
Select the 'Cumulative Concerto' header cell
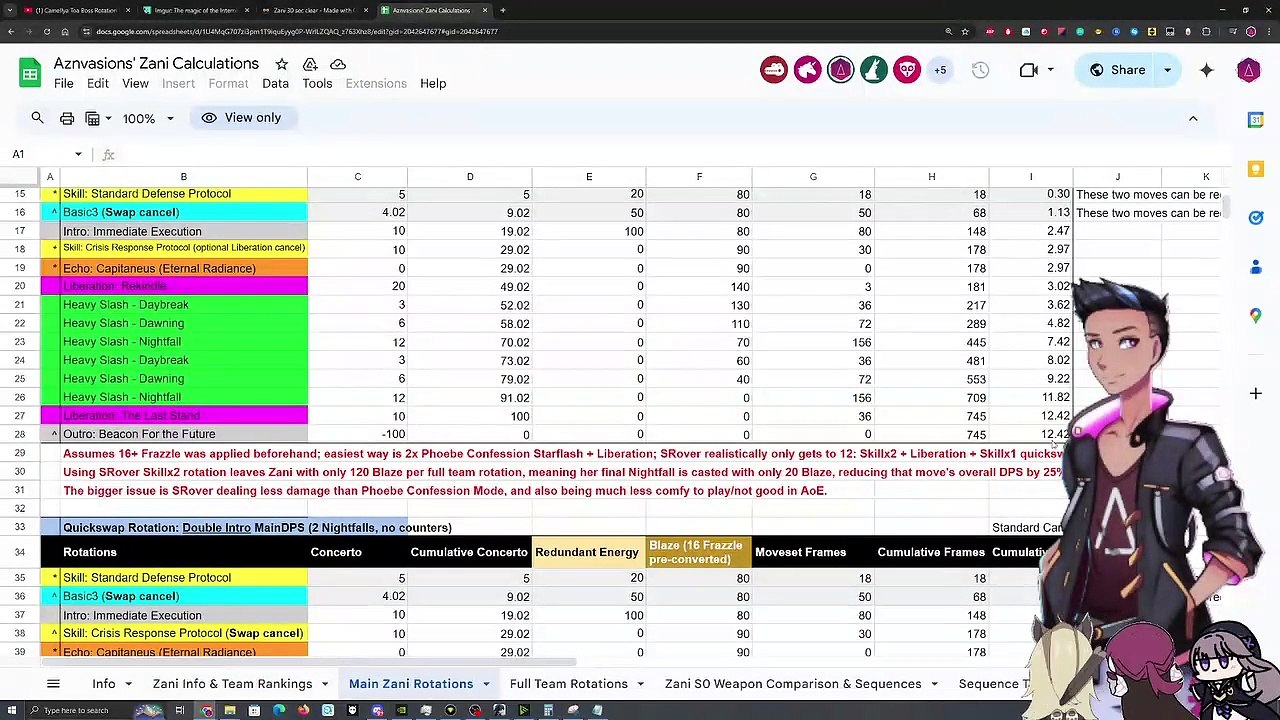[x=469, y=552]
